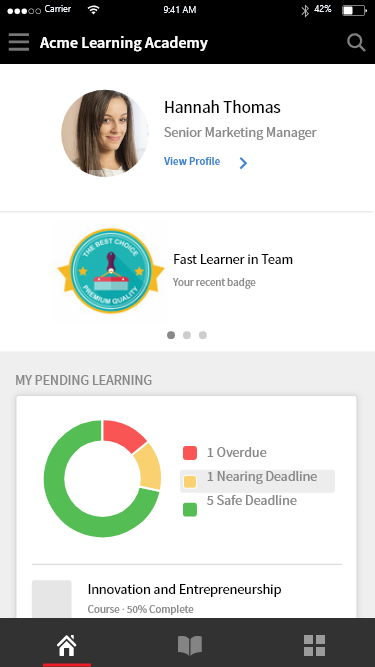Open the book Learning tab
Image resolution: width=375 pixels, height=667 pixels.
190,646
